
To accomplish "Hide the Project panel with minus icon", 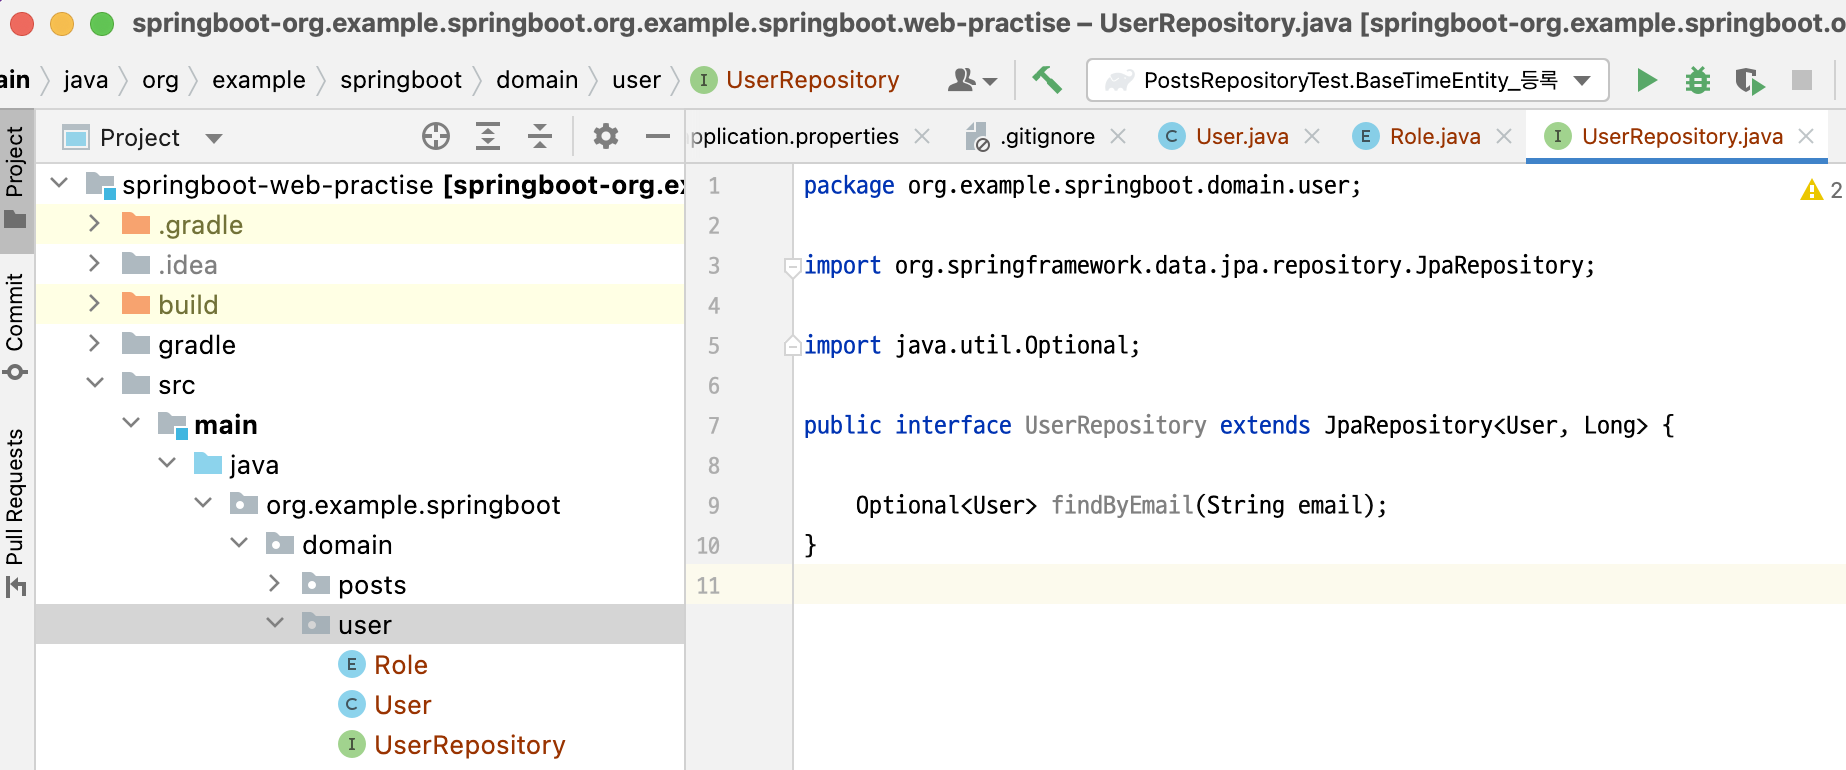I will point(658,136).
